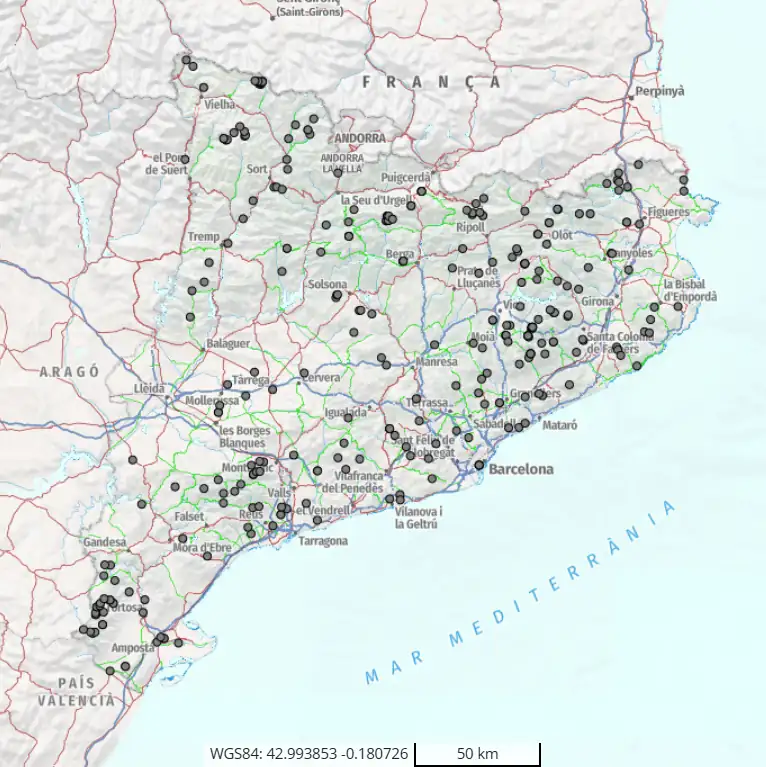766x767 pixels.
Task: Select the Sort town label
Action: pyautogui.click(x=257, y=169)
